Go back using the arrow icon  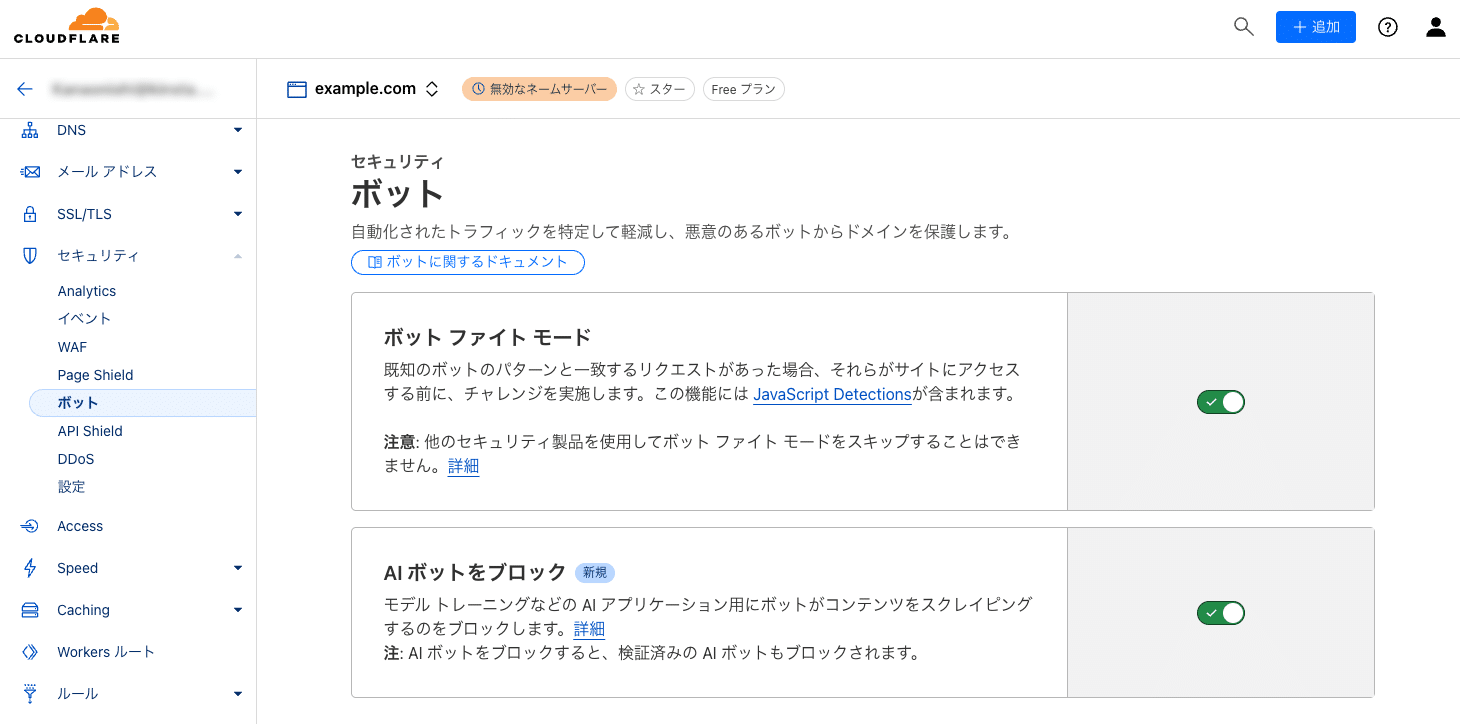[x=25, y=89]
